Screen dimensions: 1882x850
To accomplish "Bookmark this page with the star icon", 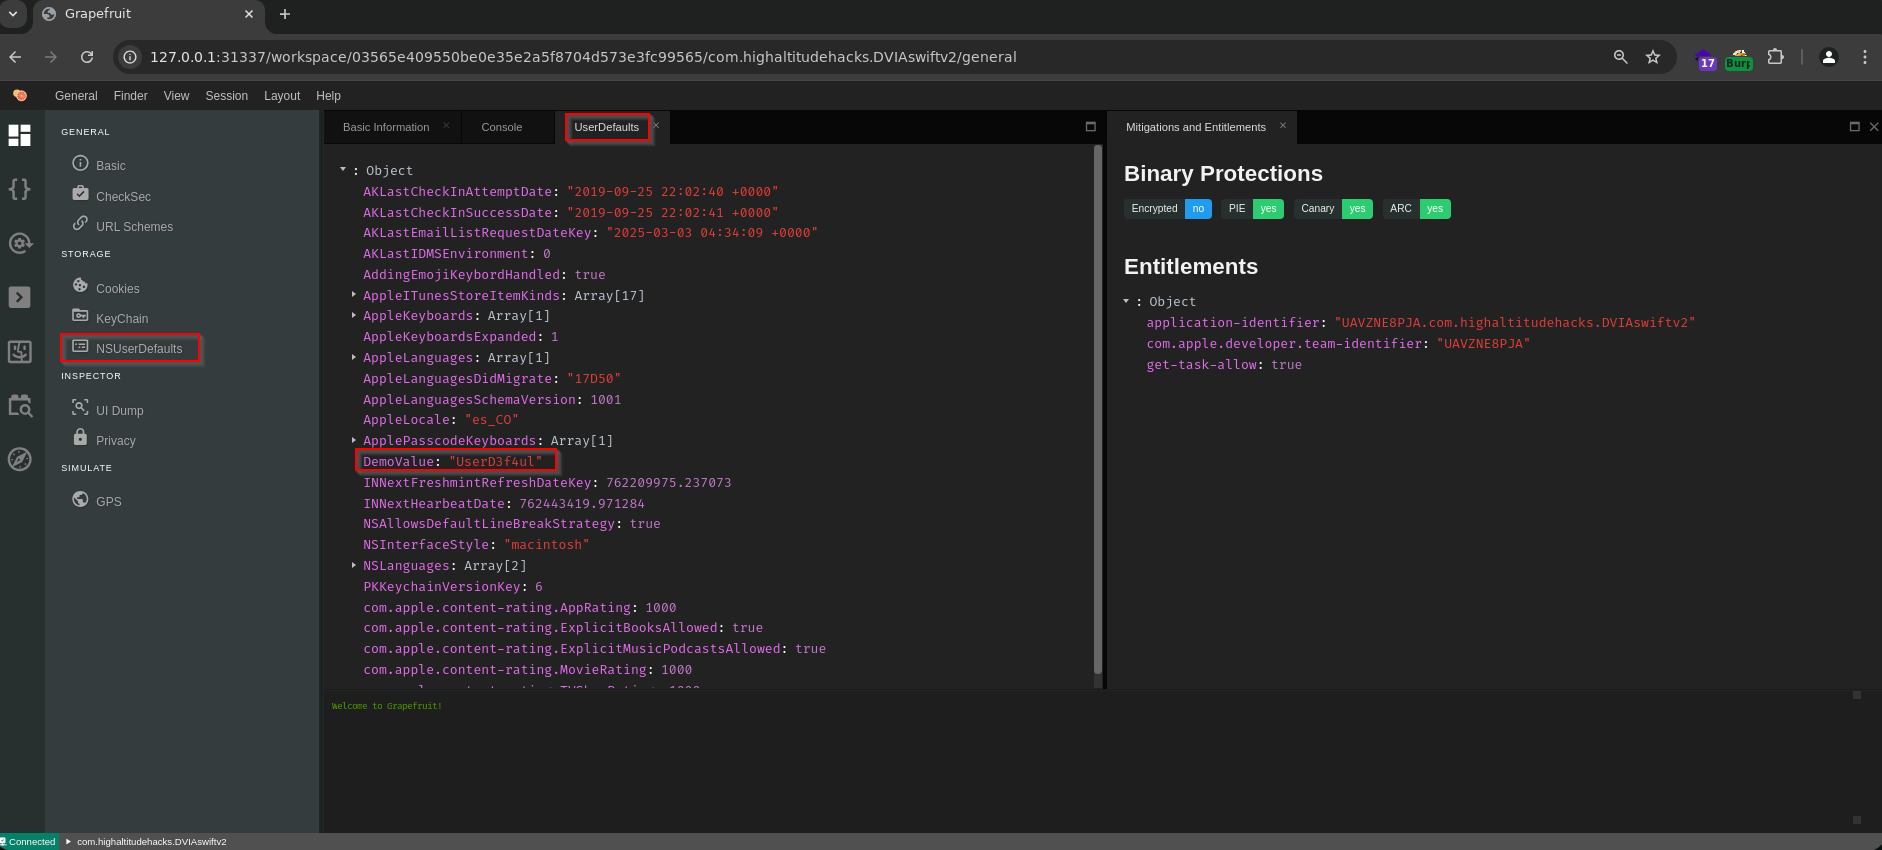I will [1653, 57].
